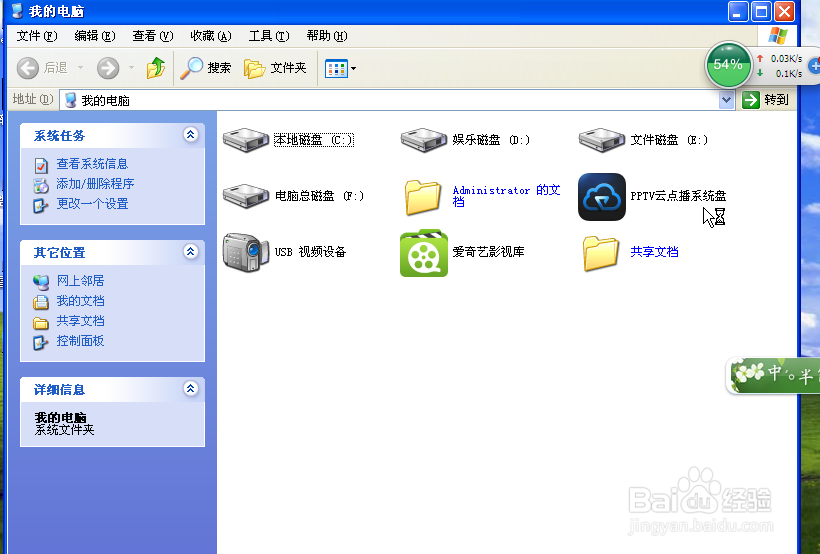Click the 转到 go button

766,100
